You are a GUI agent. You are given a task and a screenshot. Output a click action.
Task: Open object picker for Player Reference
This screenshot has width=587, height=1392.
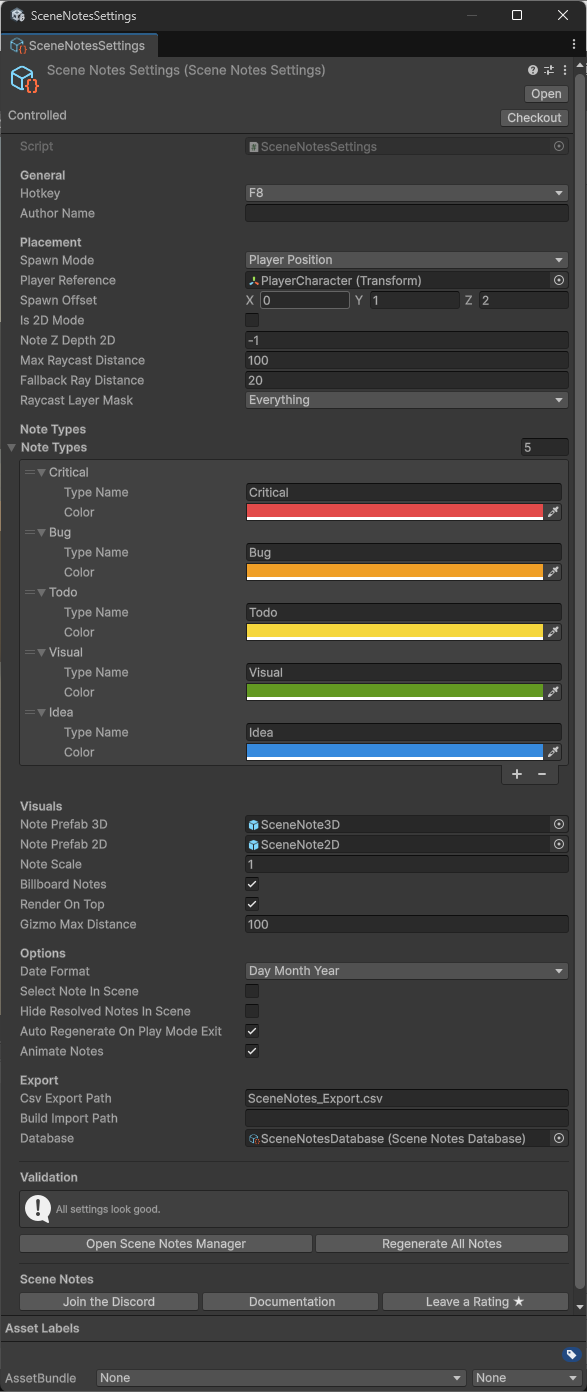[559, 281]
